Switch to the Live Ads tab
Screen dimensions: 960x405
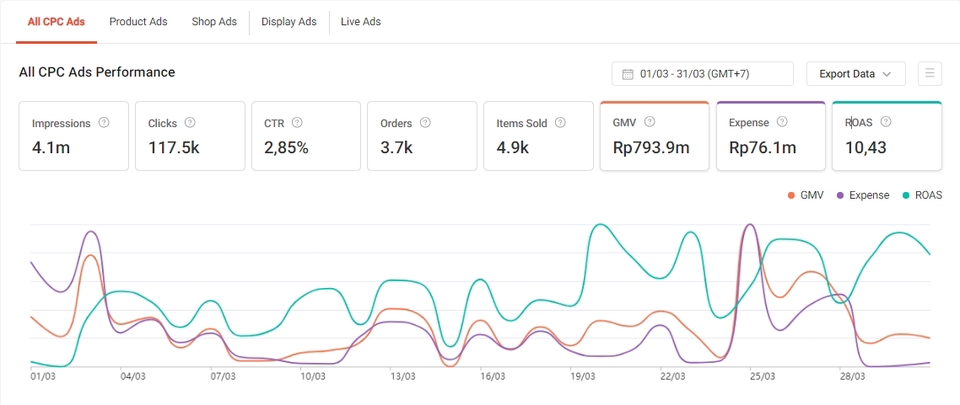(360, 21)
